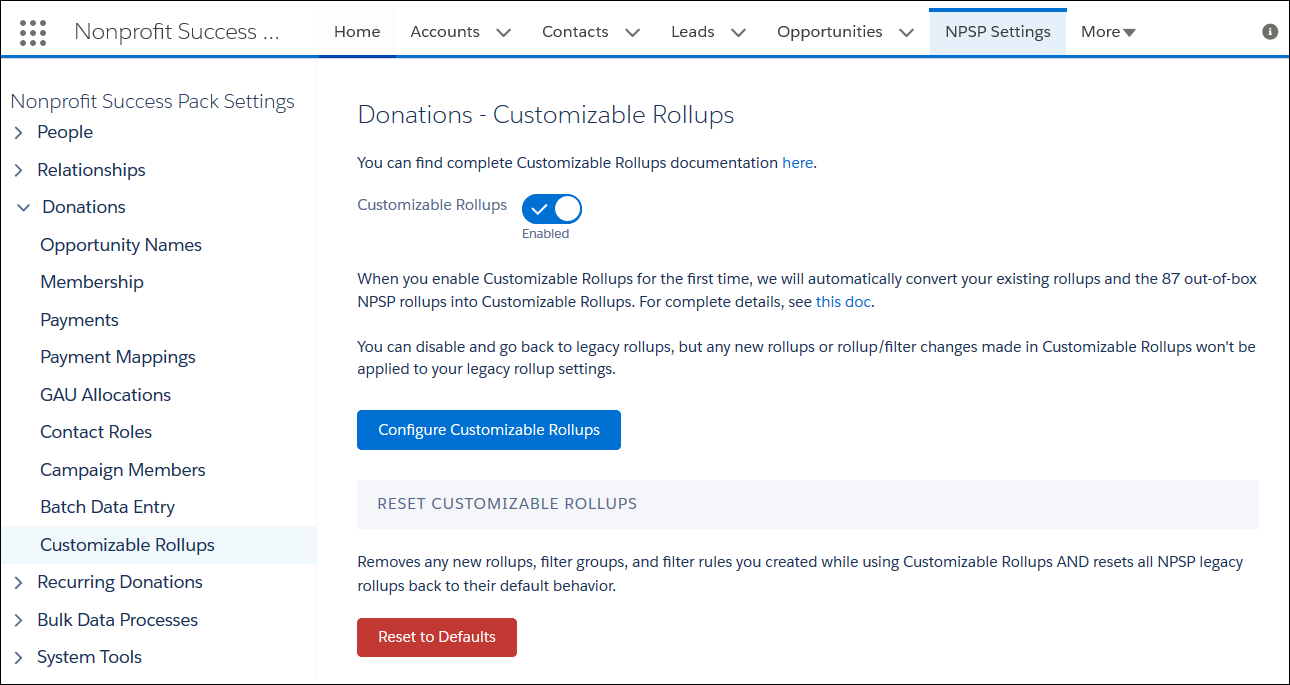Open the Contacts tab dropdown arrow
Screen dimensions: 1290x685
click(633, 32)
